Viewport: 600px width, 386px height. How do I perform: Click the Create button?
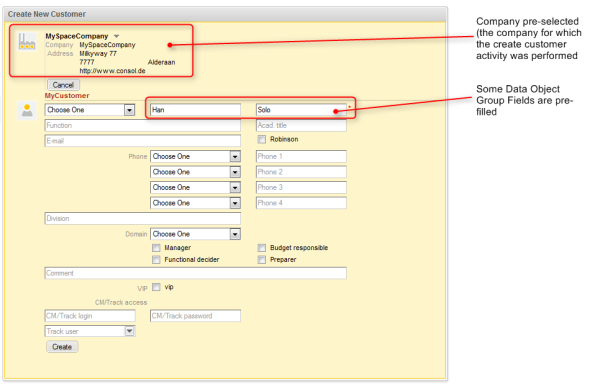tap(62, 347)
